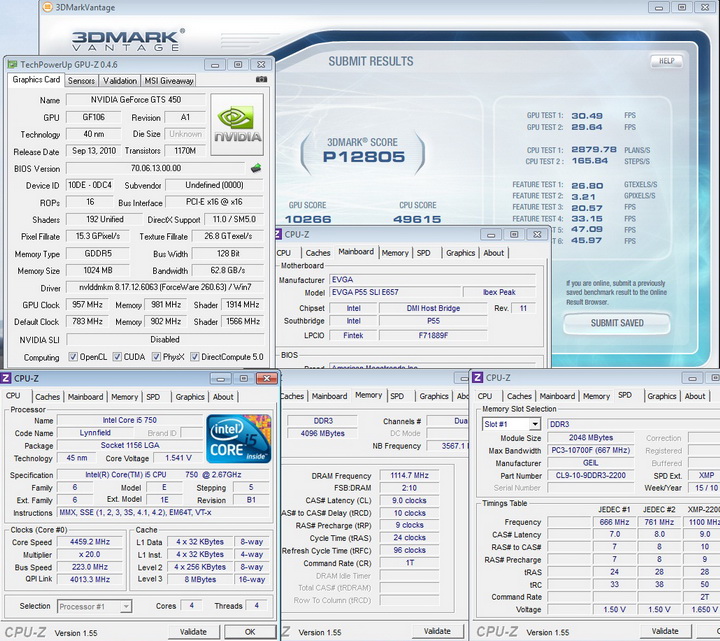The height and width of the screenshot is (641, 720).
Task: Click the mainboard model EVGA P55 SLI E657
Action: tap(395, 292)
